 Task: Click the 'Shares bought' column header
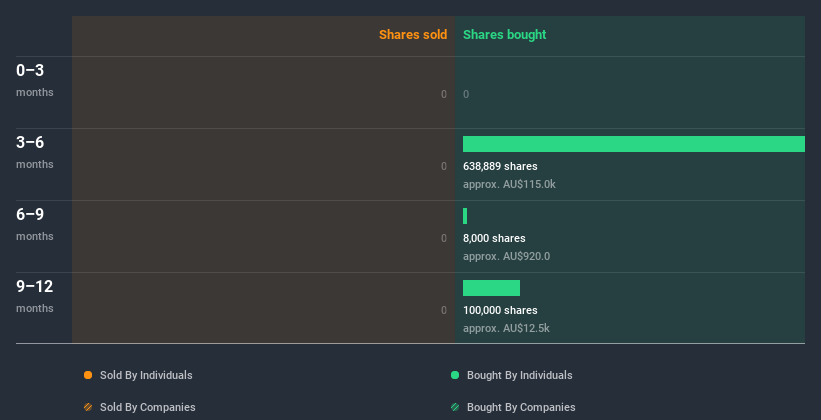coord(504,35)
